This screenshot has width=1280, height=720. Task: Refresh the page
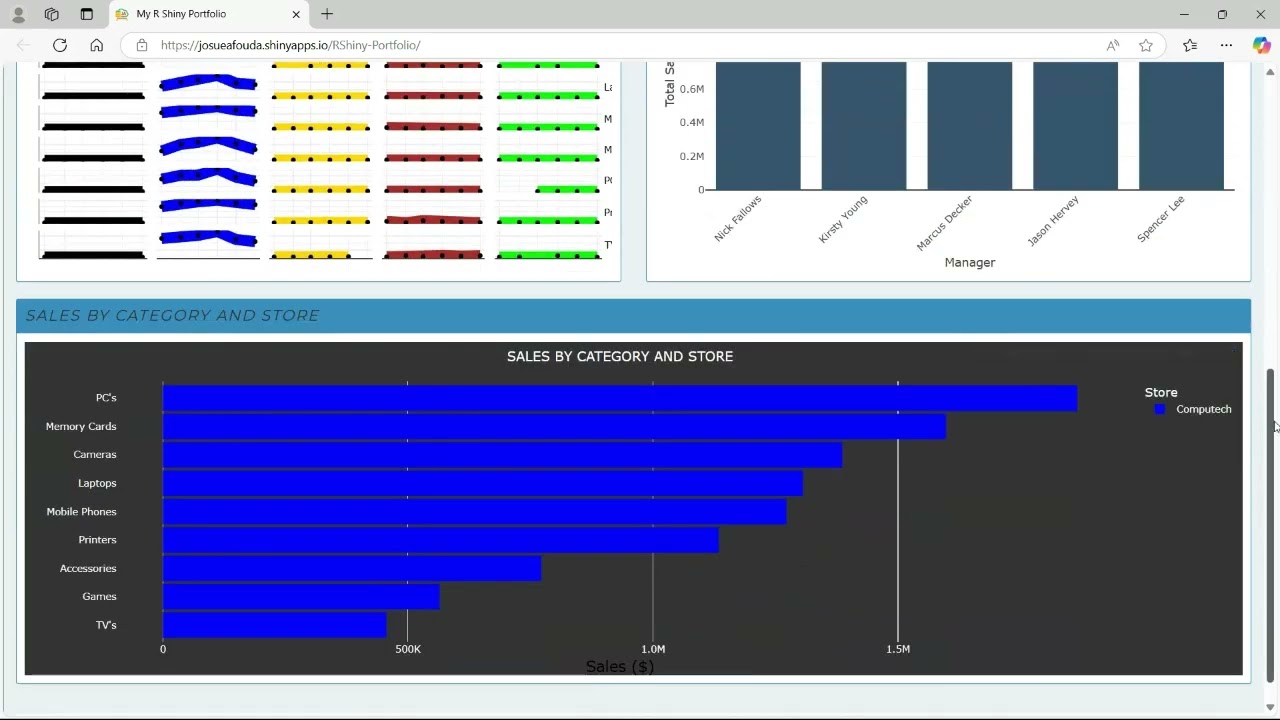pyautogui.click(x=60, y=45)
